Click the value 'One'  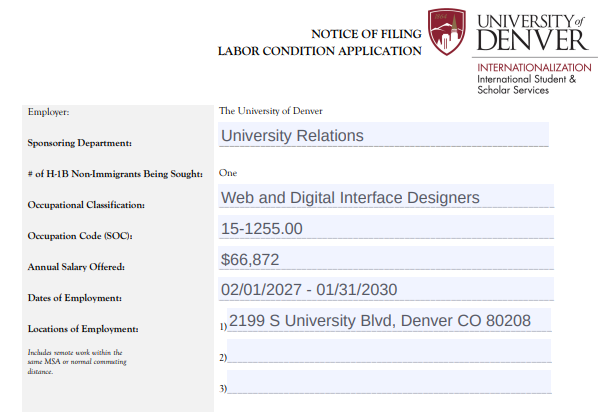click(228, 173)
